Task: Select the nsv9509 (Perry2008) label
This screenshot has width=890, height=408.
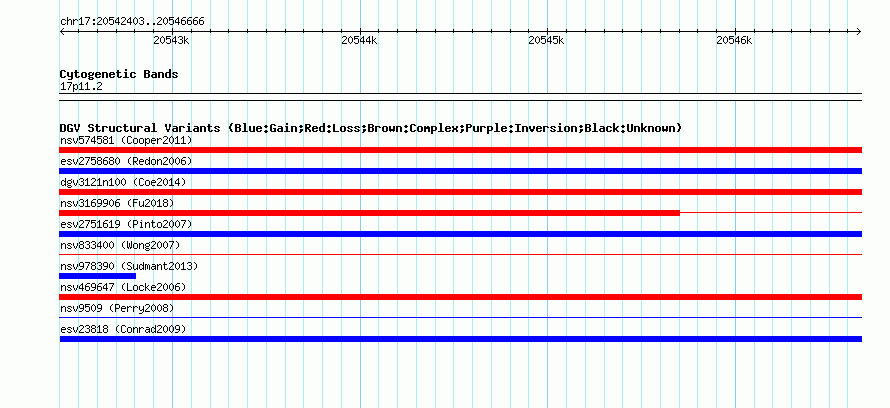Action: tap(117, 308)
